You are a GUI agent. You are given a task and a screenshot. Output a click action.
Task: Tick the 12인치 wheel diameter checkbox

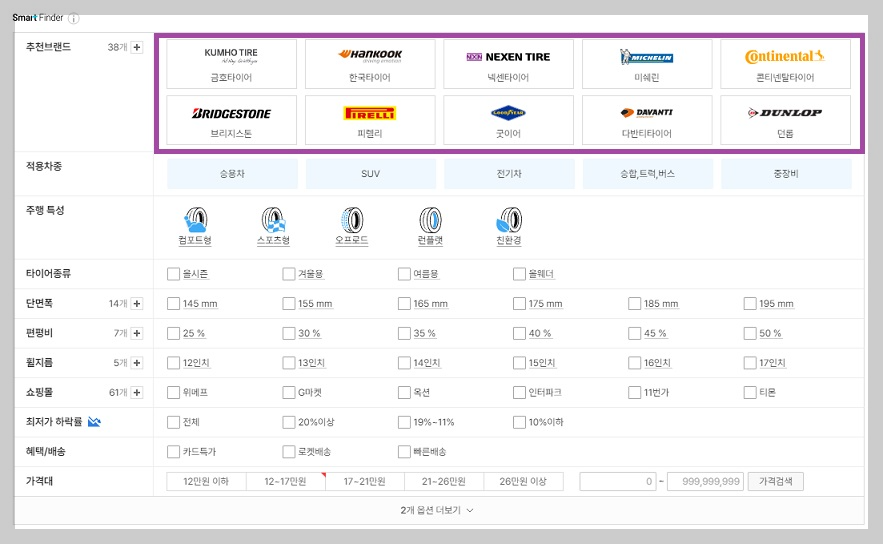click(173, 363)
